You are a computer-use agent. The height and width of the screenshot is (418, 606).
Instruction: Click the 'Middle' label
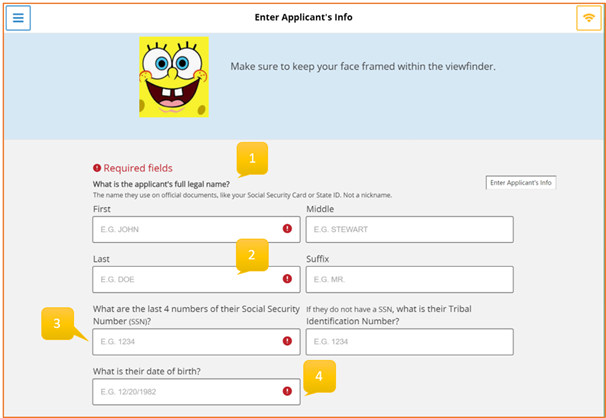(x=320, y=209)
